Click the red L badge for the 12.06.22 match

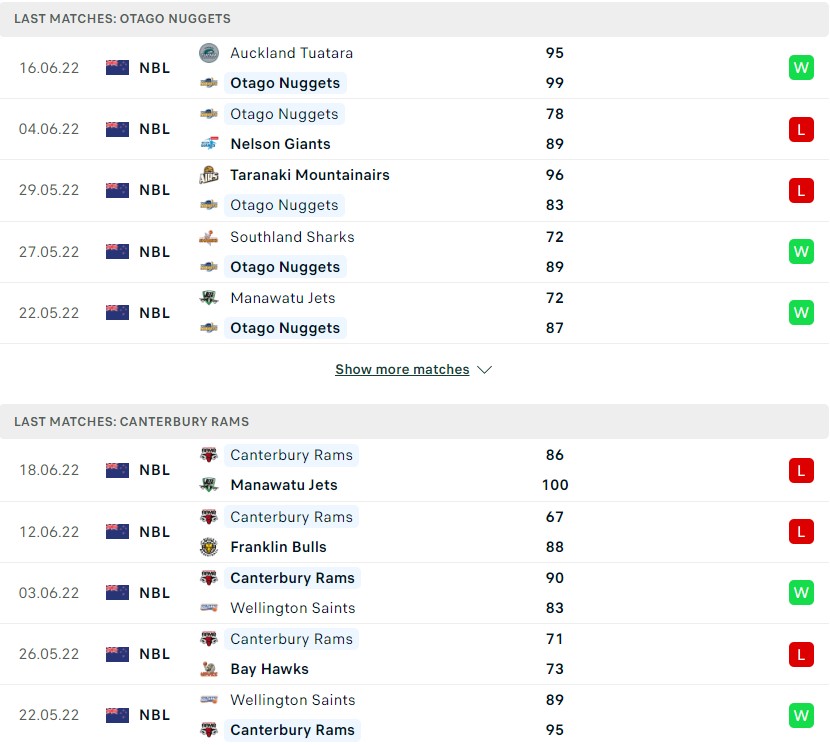801,532
